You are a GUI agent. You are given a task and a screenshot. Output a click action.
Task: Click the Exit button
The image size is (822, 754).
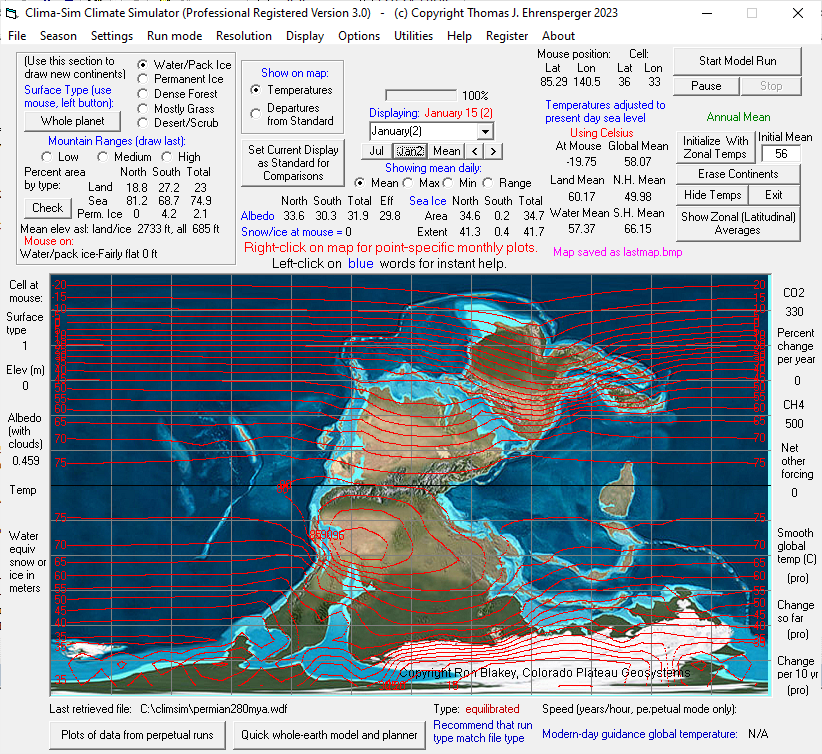pos(774,195)
